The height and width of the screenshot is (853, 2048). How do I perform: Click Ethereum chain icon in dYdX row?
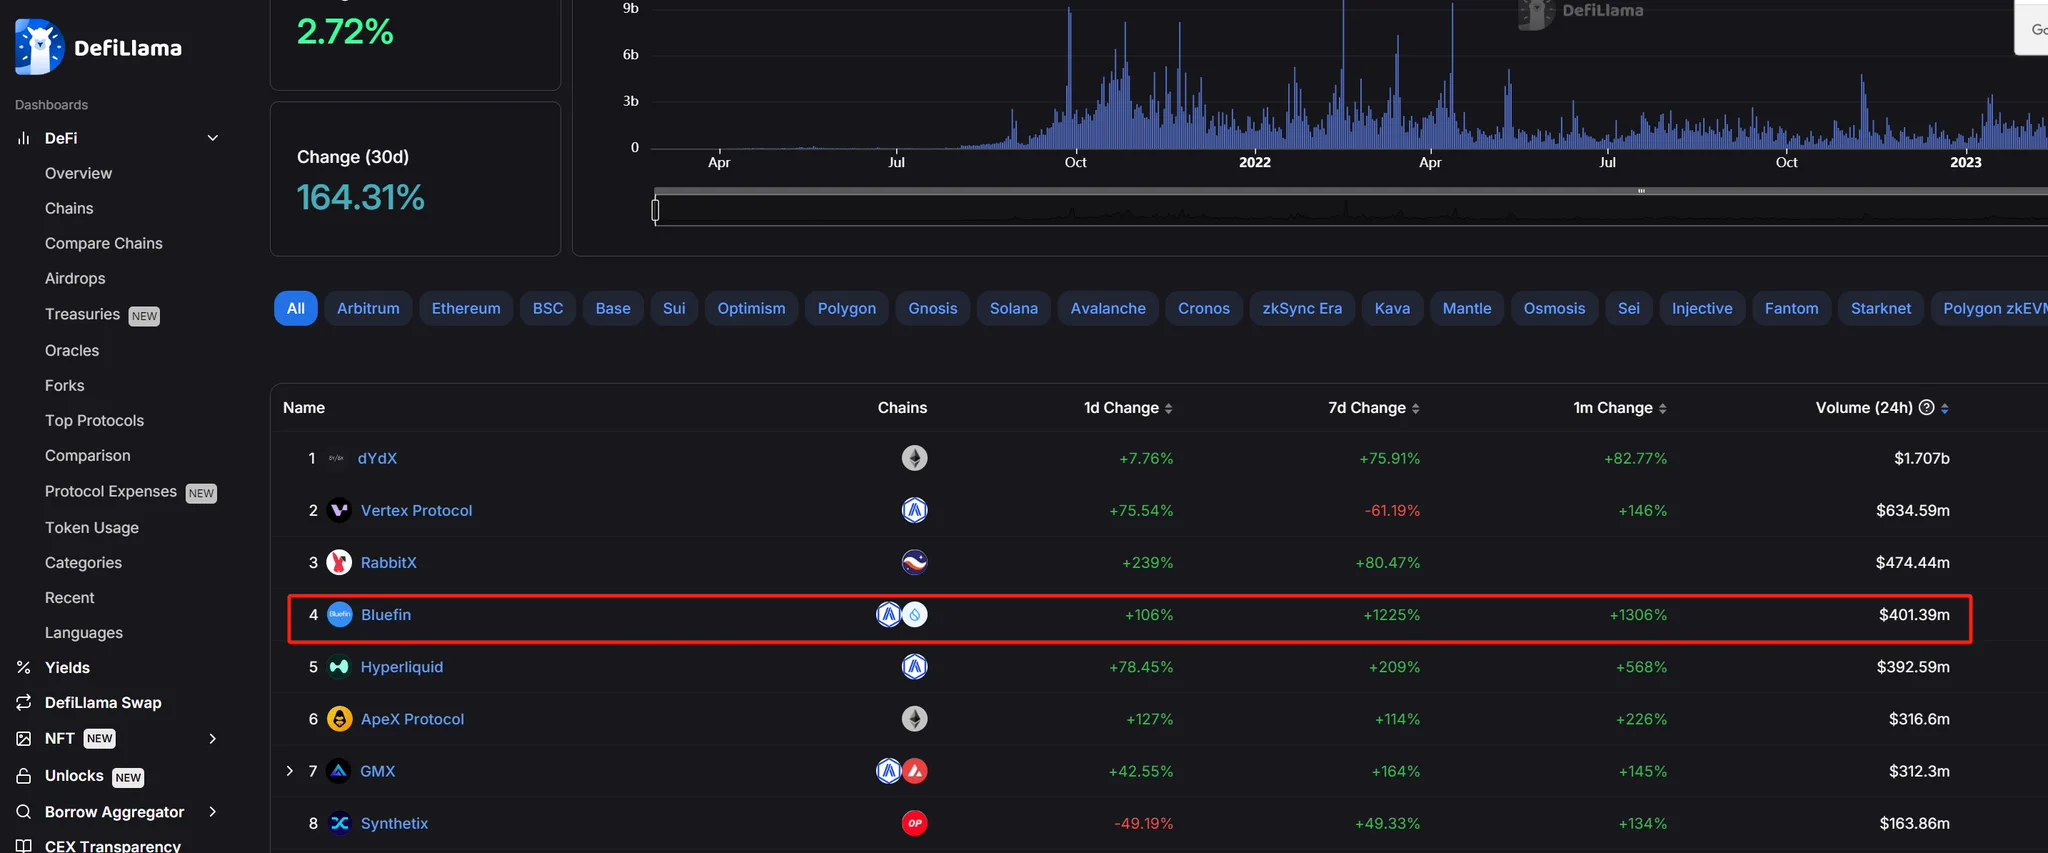tap(914, 458)
